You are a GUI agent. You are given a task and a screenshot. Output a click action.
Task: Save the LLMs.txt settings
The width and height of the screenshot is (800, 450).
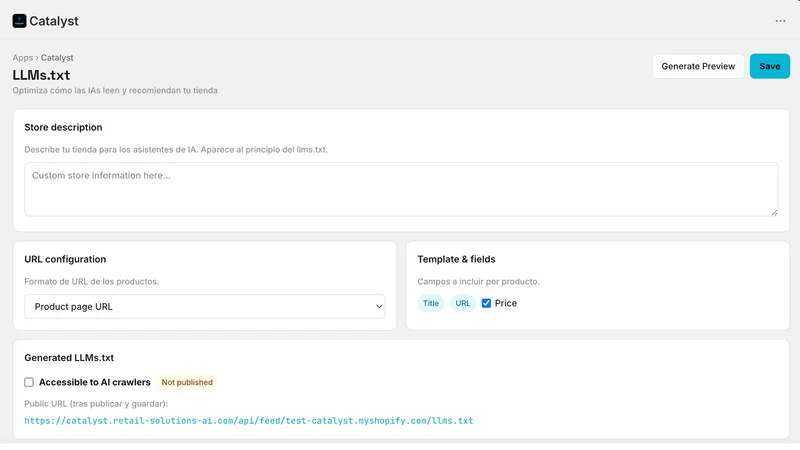click(x=769, y=66)
